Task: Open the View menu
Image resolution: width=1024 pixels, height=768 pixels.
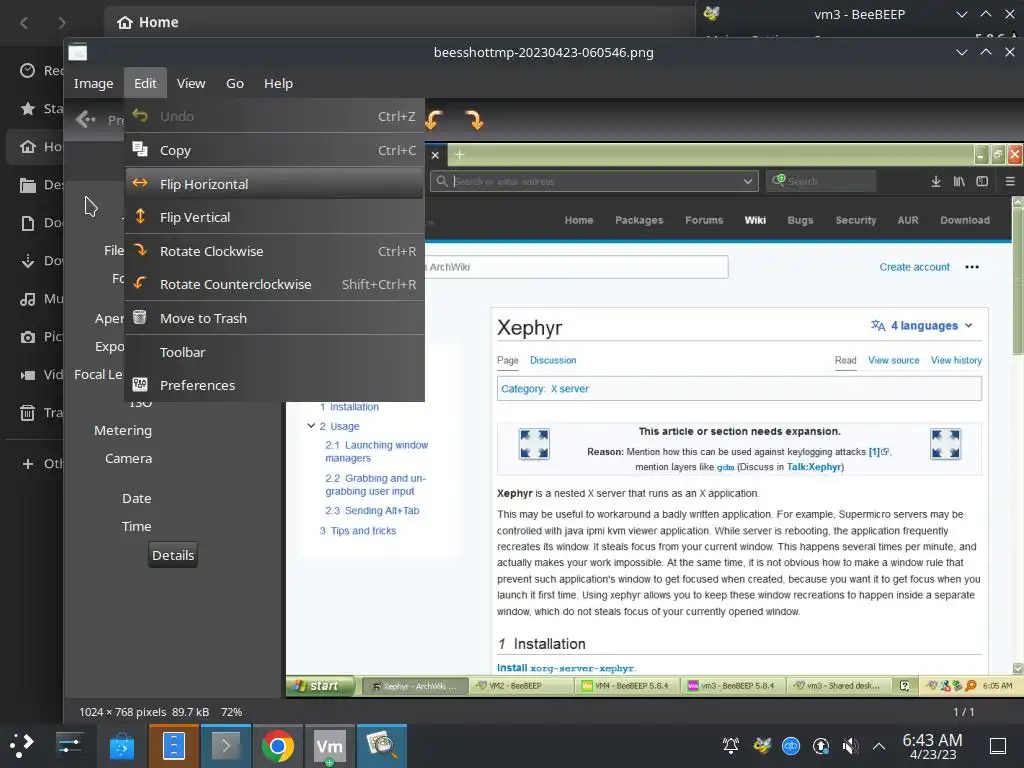Action: (191, 83)
